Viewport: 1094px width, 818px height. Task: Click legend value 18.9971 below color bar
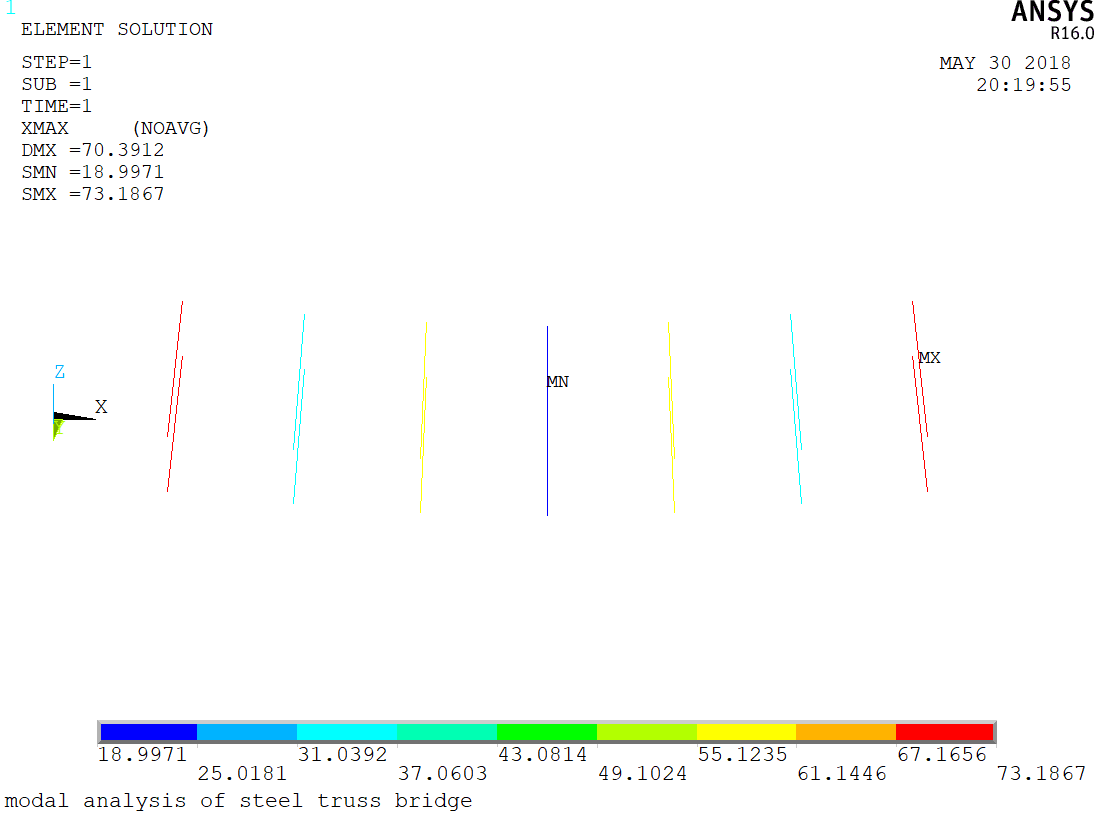tap(142, 754)
